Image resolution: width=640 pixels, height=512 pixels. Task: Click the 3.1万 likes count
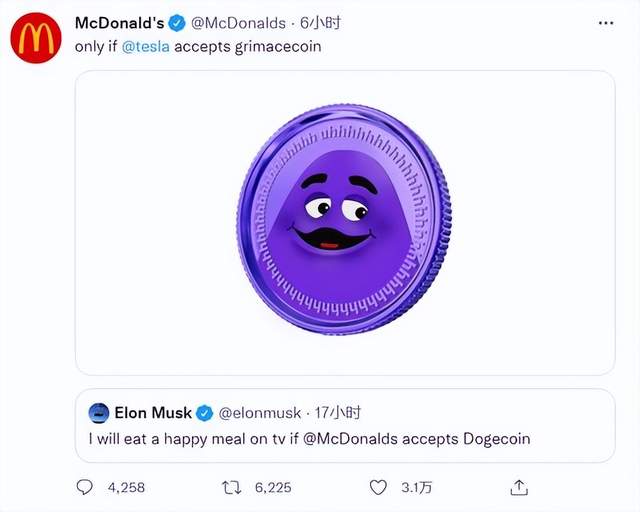(x=414, y=488)
